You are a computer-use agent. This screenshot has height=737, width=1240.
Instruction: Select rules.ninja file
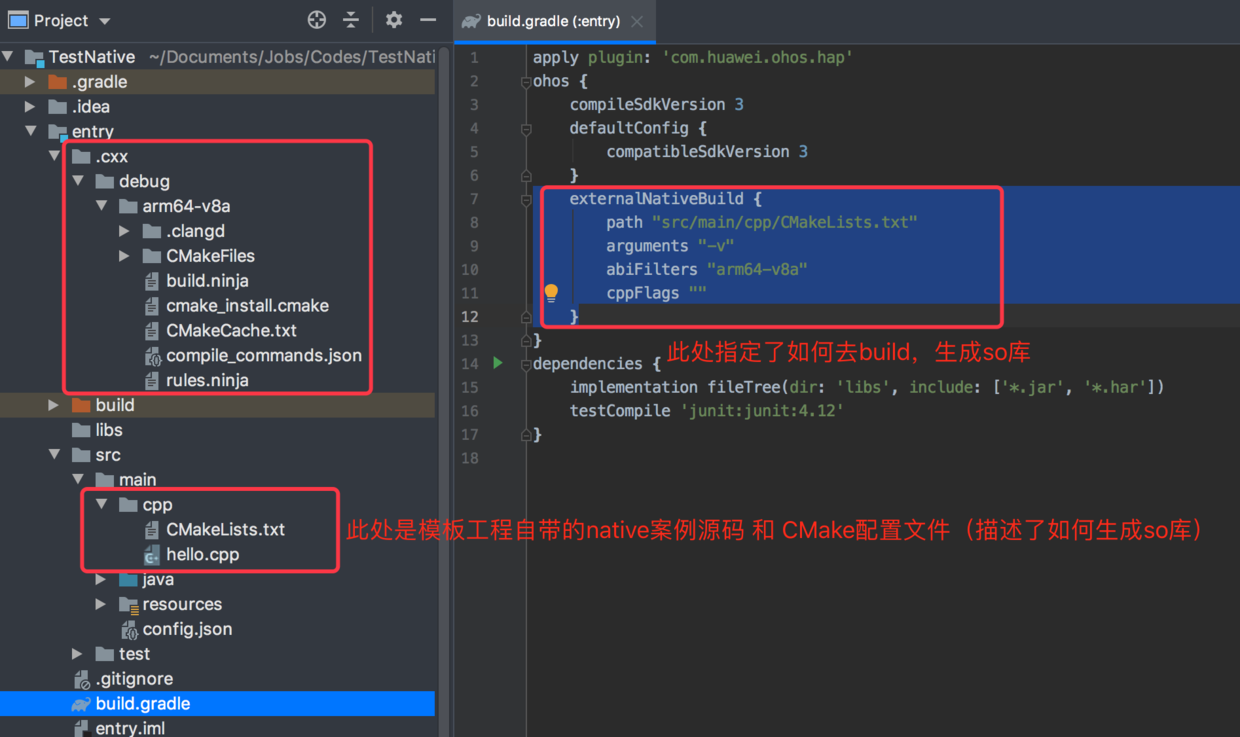207,380
